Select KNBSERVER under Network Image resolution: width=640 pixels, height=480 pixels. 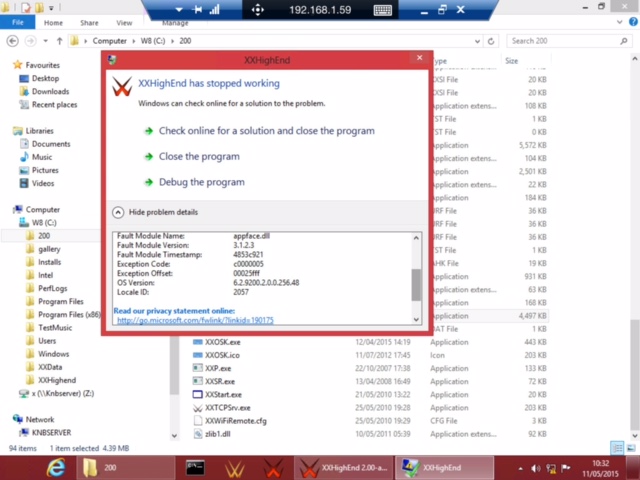[51, 433]
